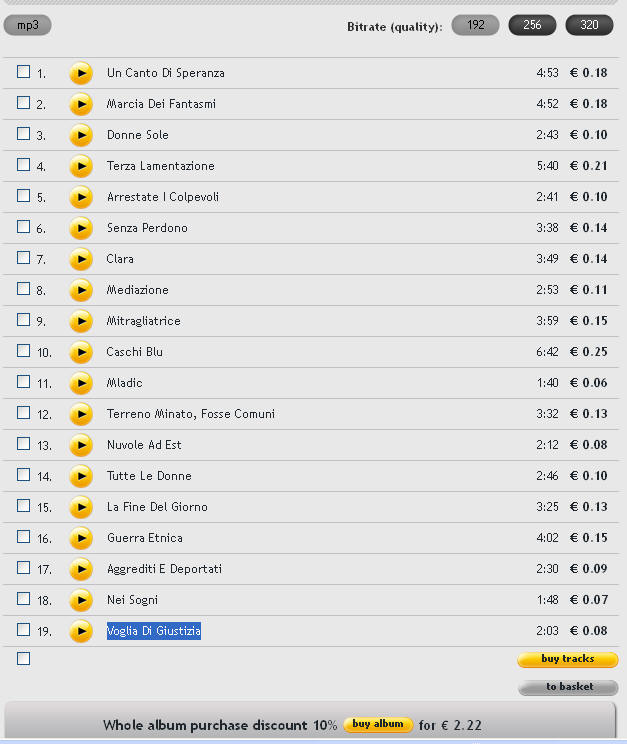The image size is (627, 744).
Task: Play the track Guerra Etnica
Action: pyautogui.click(x=81, y=538)
